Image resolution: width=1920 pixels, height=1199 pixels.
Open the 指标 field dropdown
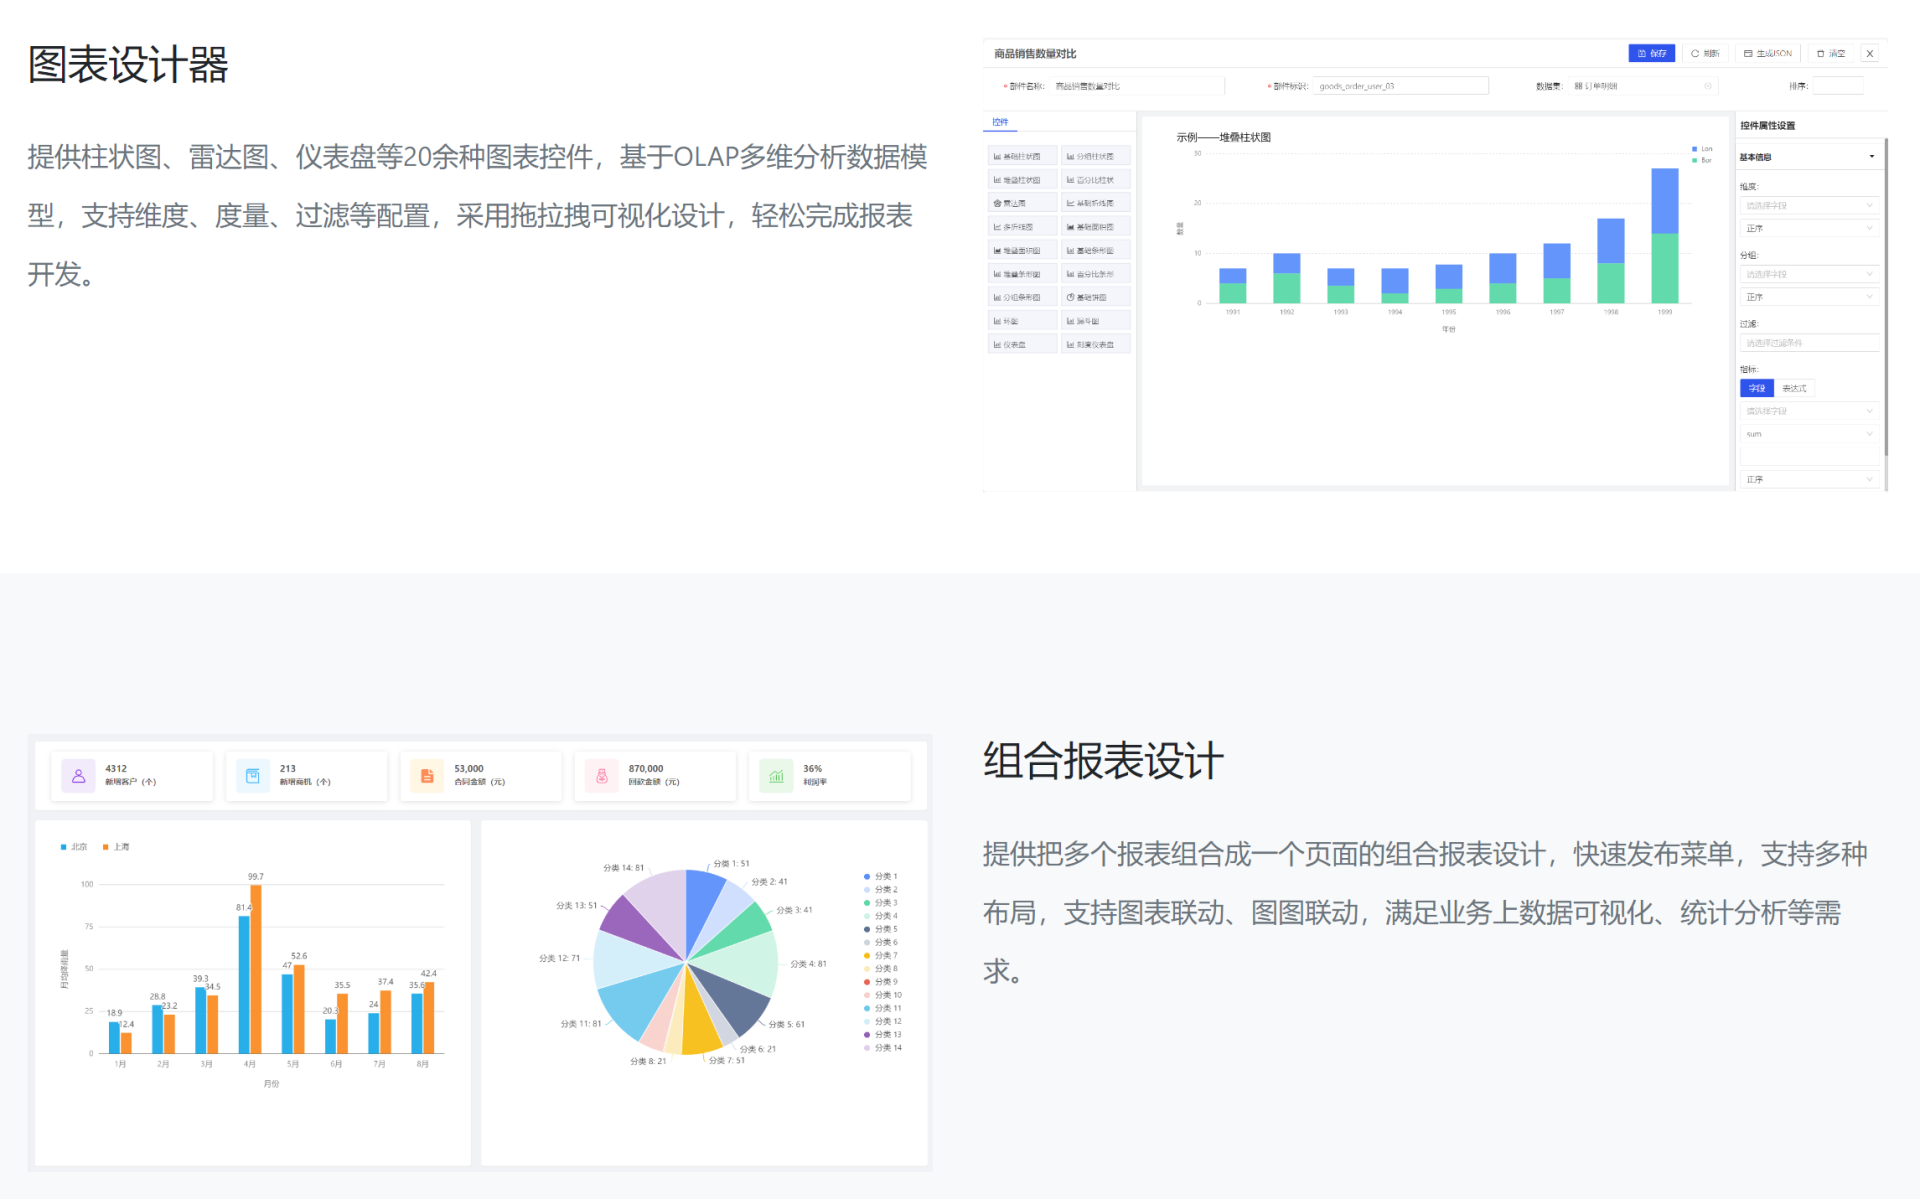point(1810,411)
